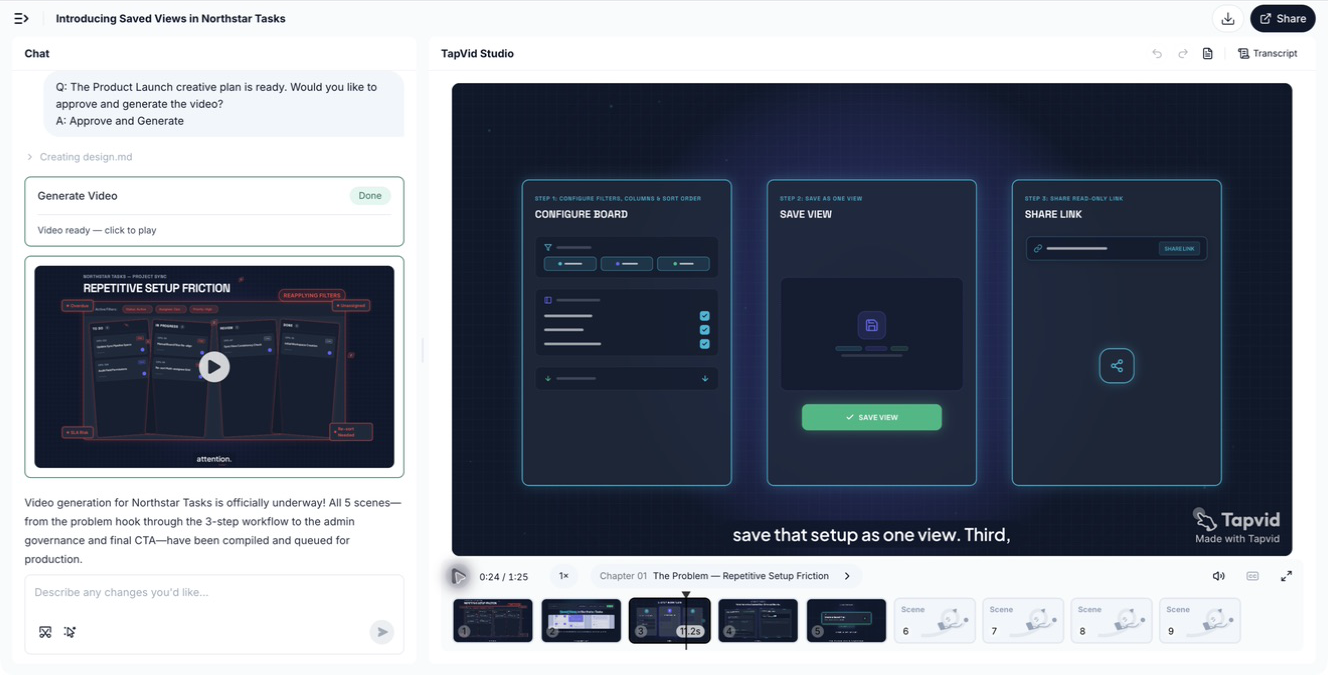Play the video preview in chat

214,367
